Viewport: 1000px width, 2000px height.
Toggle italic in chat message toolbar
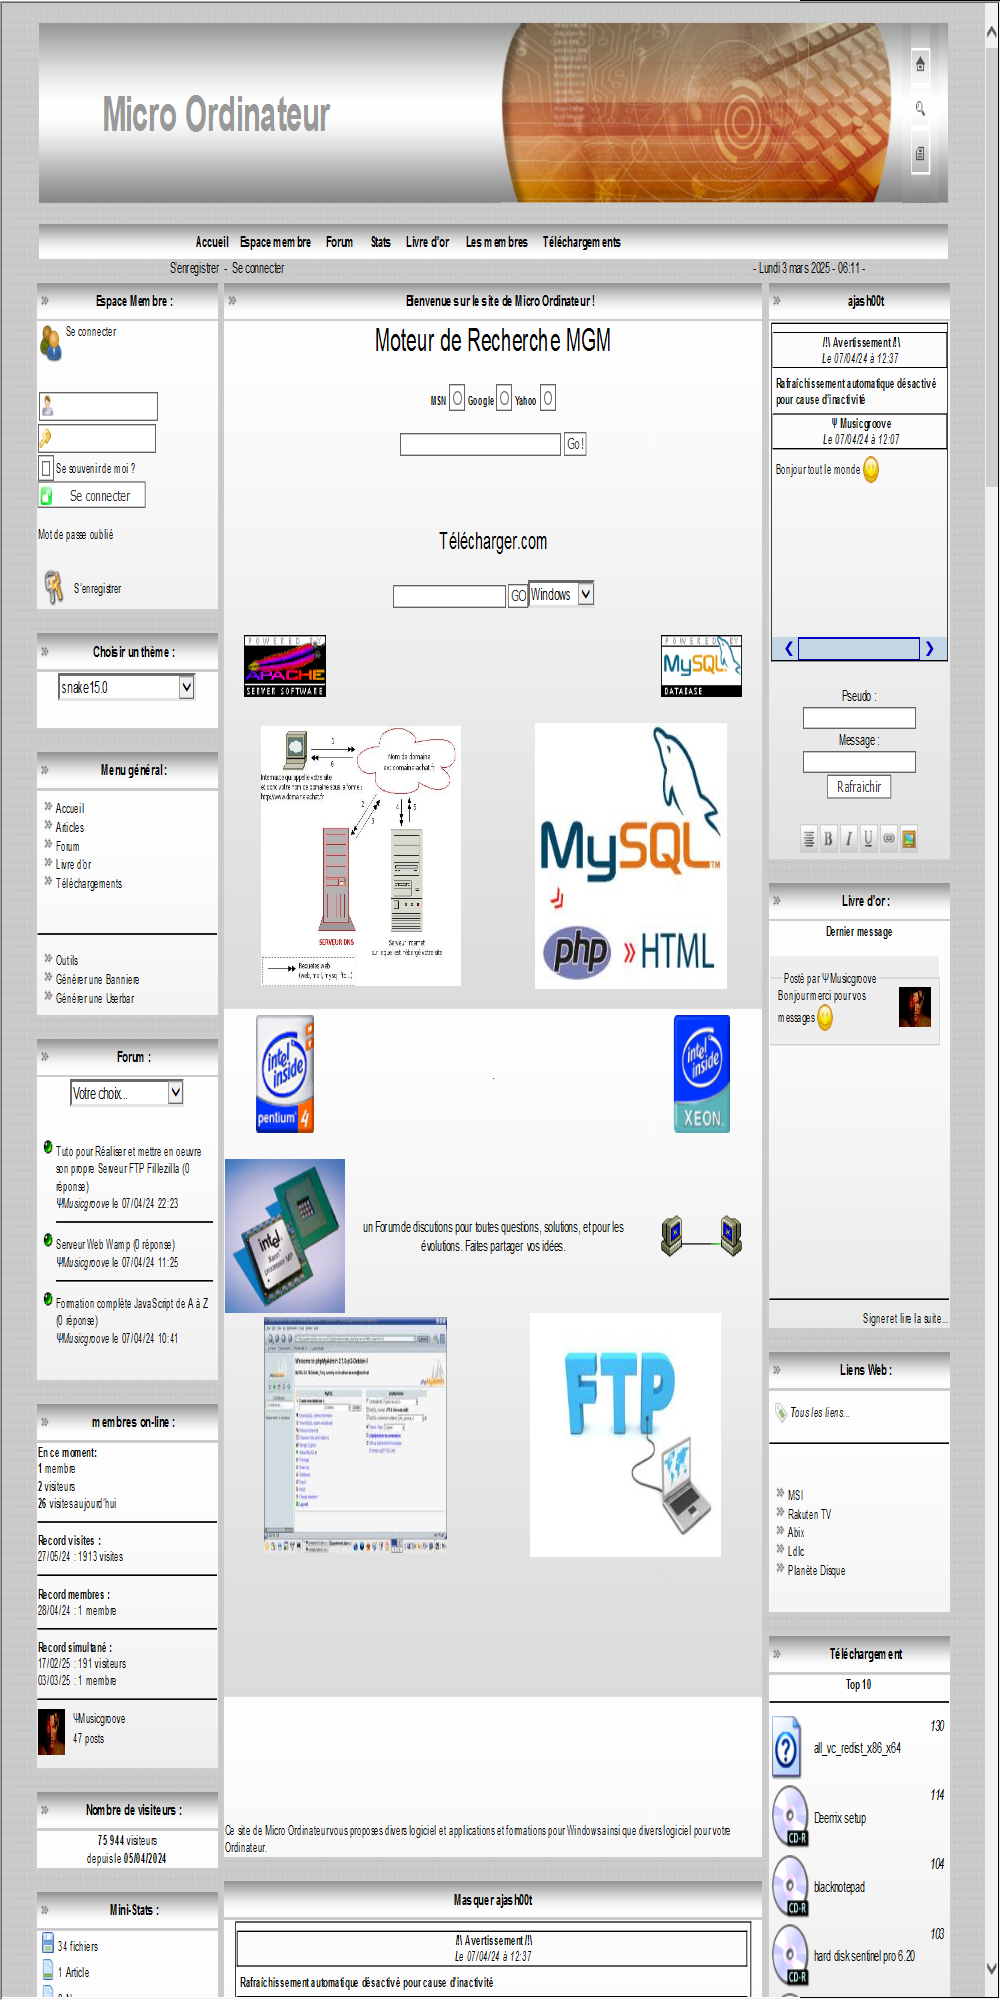[848, 839]
